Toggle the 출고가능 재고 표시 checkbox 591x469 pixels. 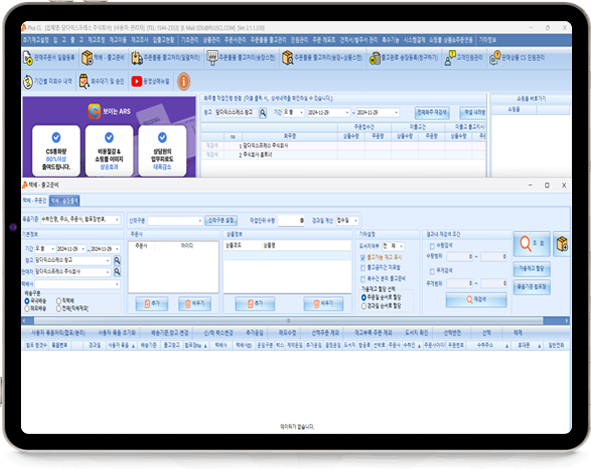click(363, 257)
